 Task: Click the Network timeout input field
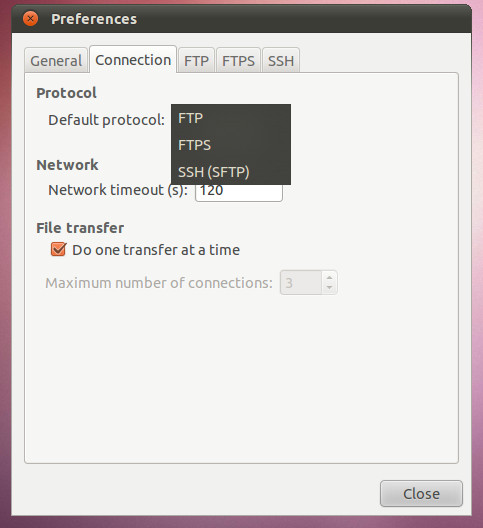(x=239, y=193)
